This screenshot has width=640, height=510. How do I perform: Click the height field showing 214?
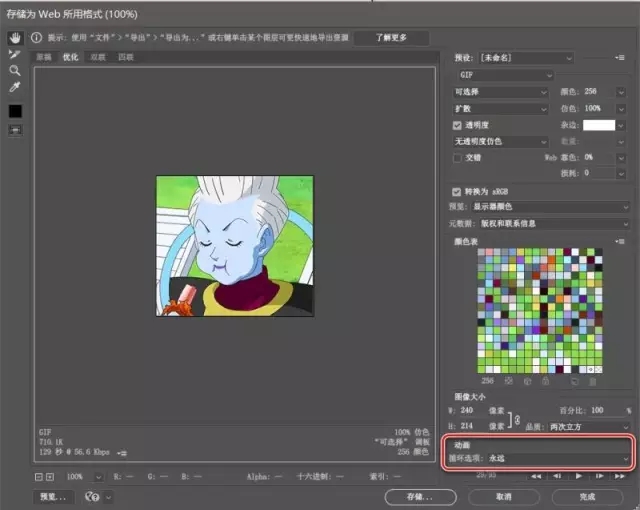coord(471,426)
